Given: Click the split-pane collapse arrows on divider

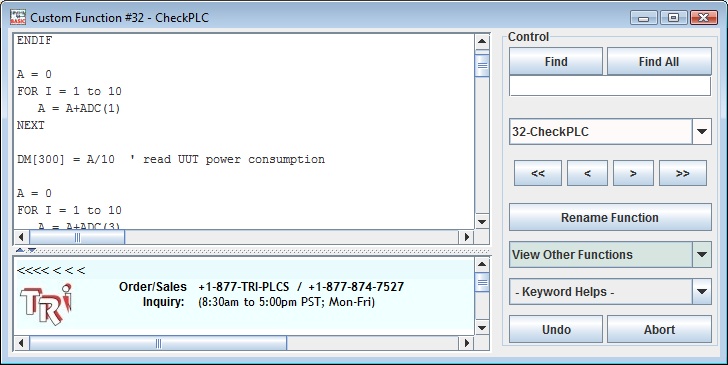Looking at the screenshot, I should point(26,250).
